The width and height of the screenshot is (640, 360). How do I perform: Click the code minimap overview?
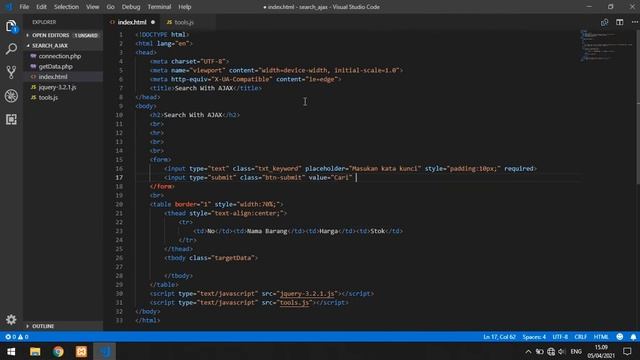pyautogui.click(x=607, y=46)
